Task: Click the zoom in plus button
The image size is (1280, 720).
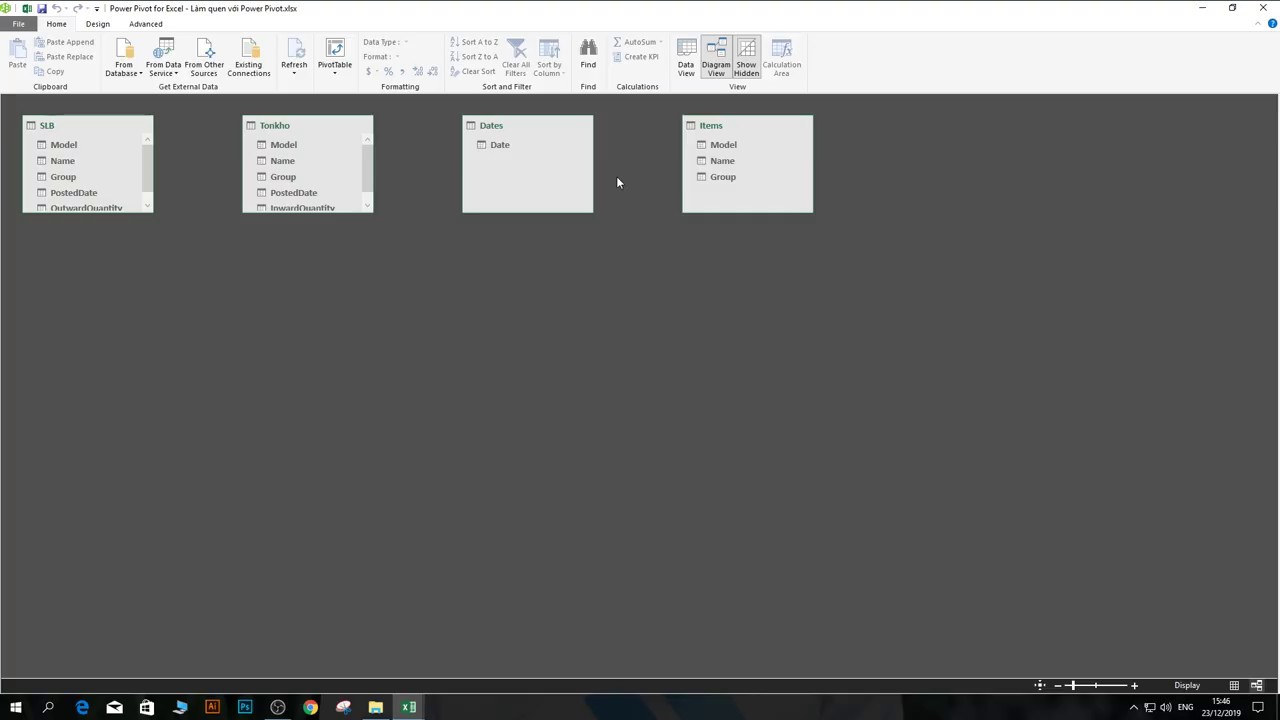Action: (1134, 686)
